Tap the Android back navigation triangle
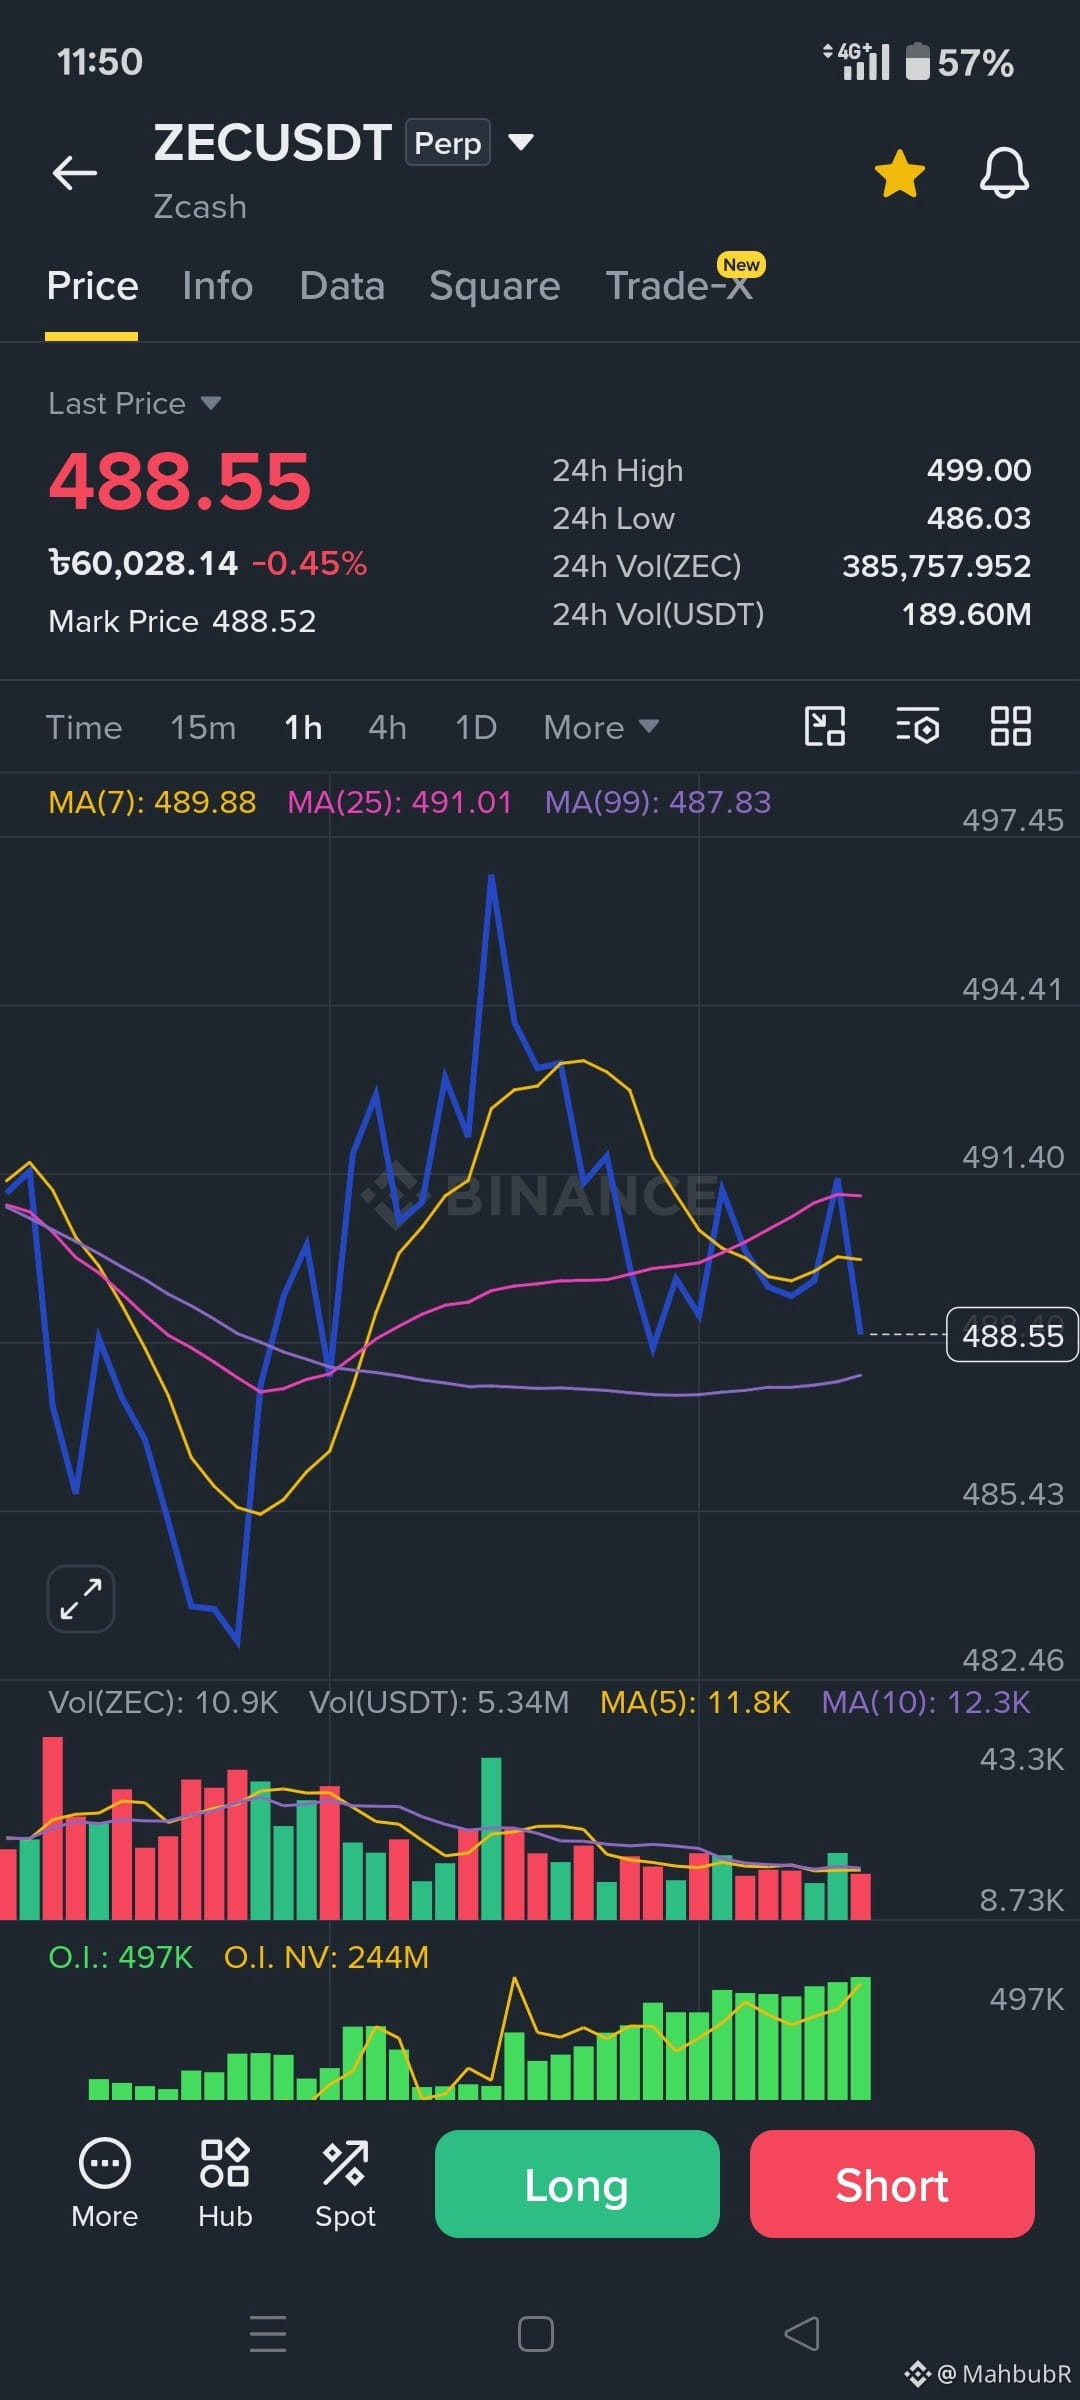This screenshot has width=1080, height=2400. pos(802,2334)
